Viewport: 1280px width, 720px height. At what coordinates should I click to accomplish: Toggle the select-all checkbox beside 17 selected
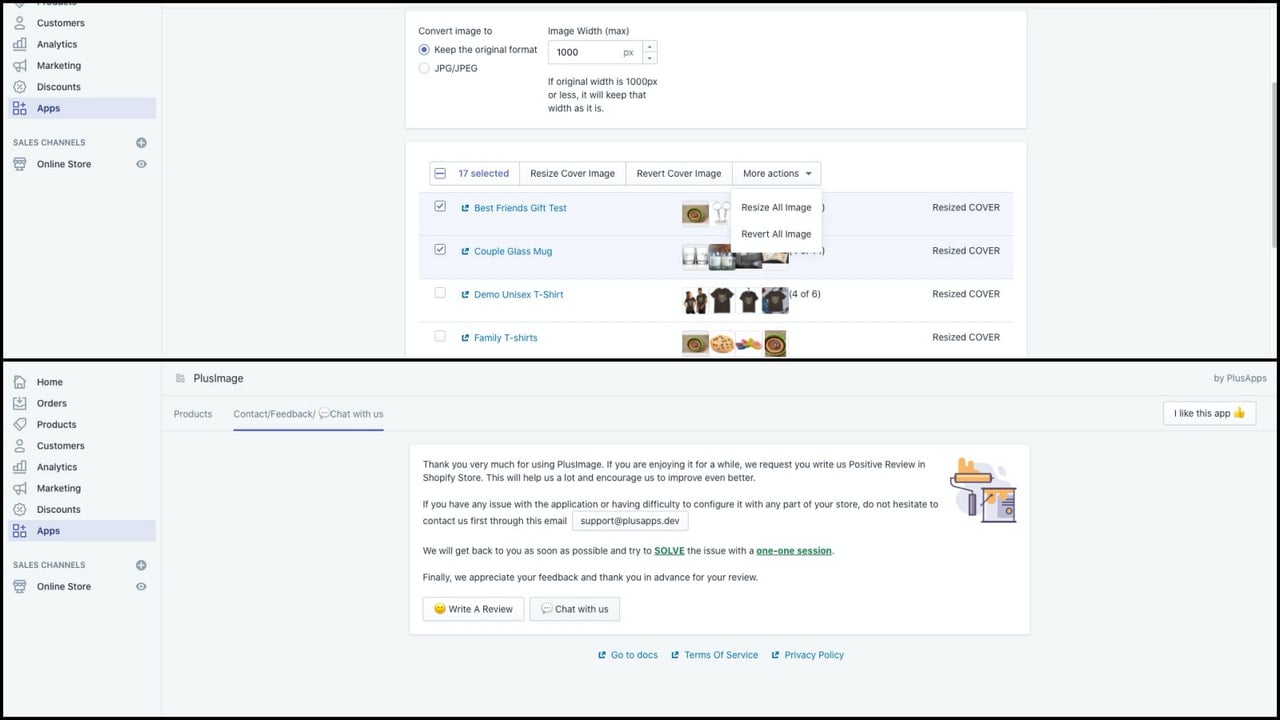pos(439,173)
